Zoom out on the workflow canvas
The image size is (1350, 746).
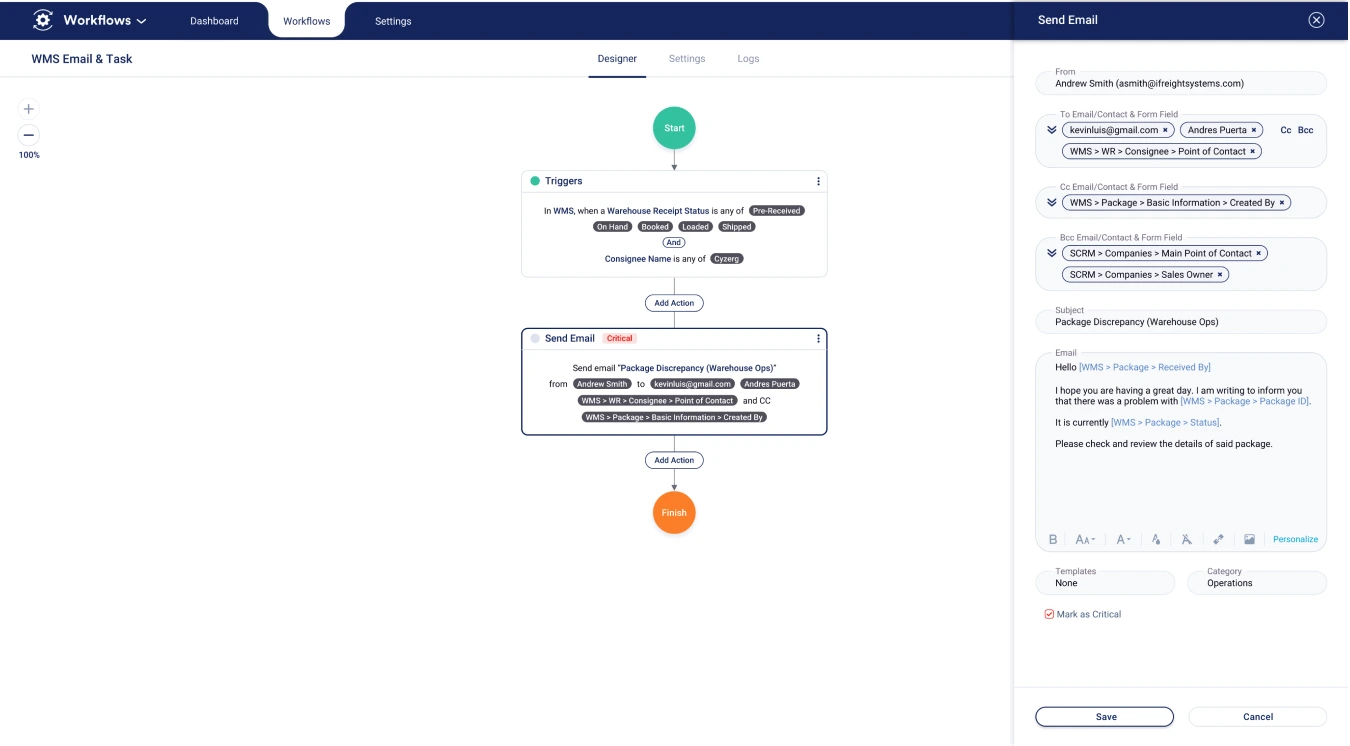point(29,135)
